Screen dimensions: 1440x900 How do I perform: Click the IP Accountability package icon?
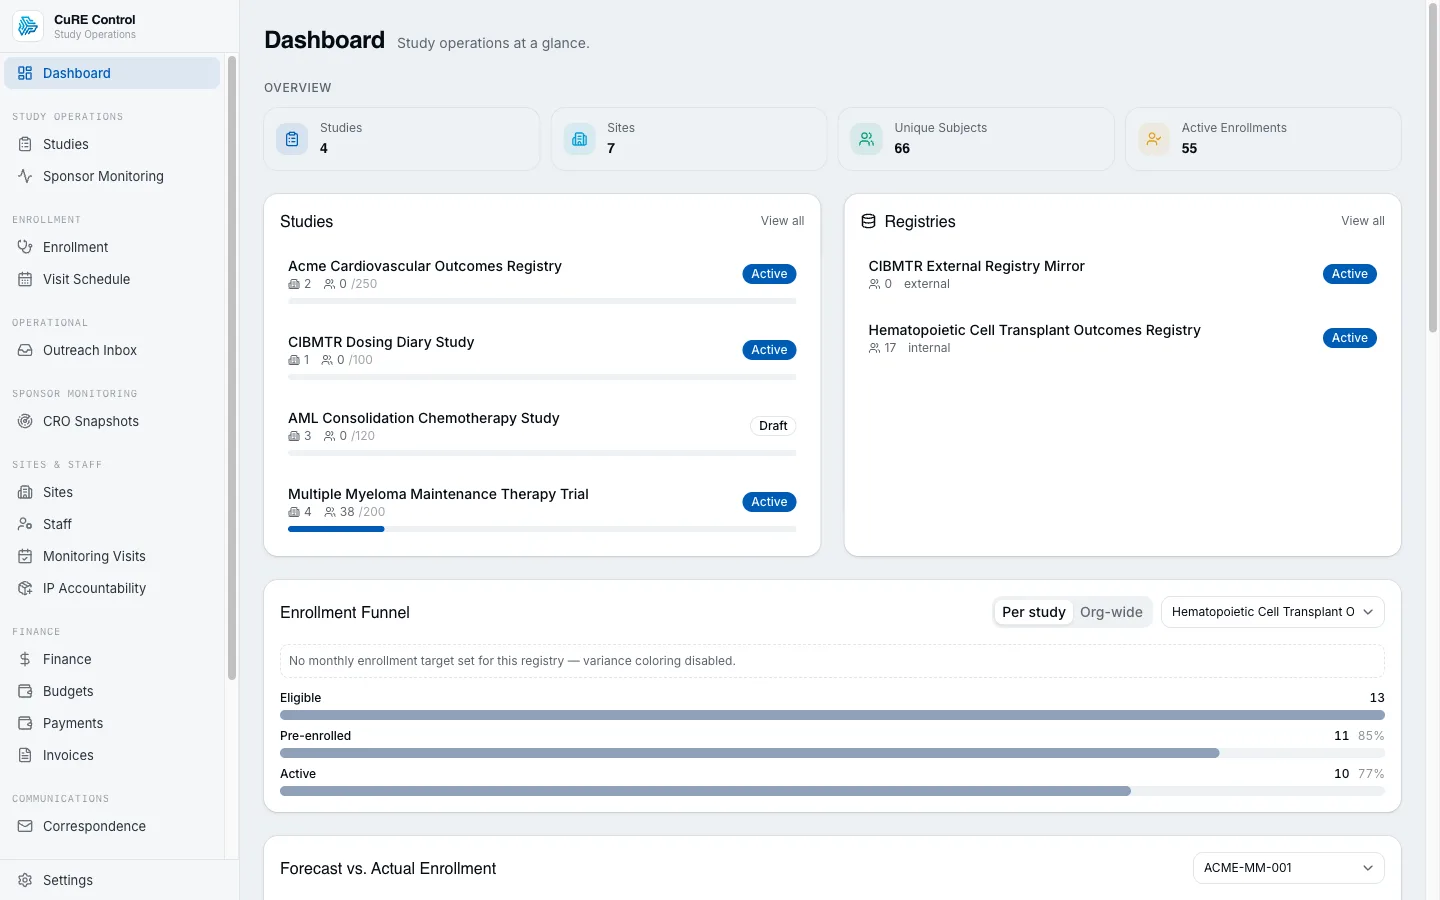click(25, 588)
